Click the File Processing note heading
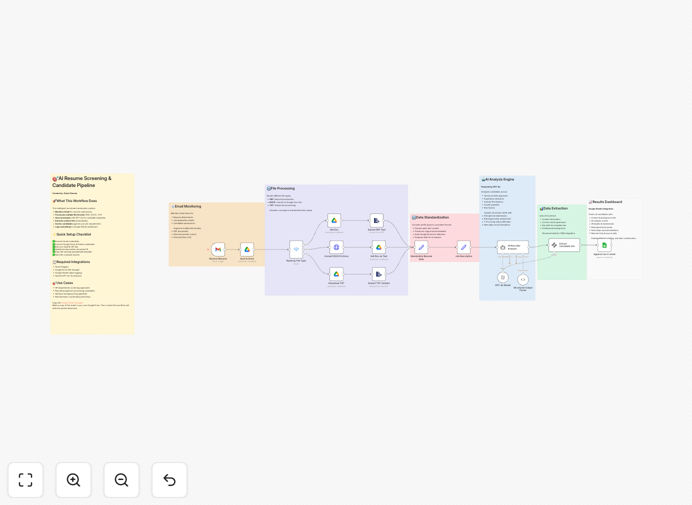692x505 pixels. click(x=281, y=188)
